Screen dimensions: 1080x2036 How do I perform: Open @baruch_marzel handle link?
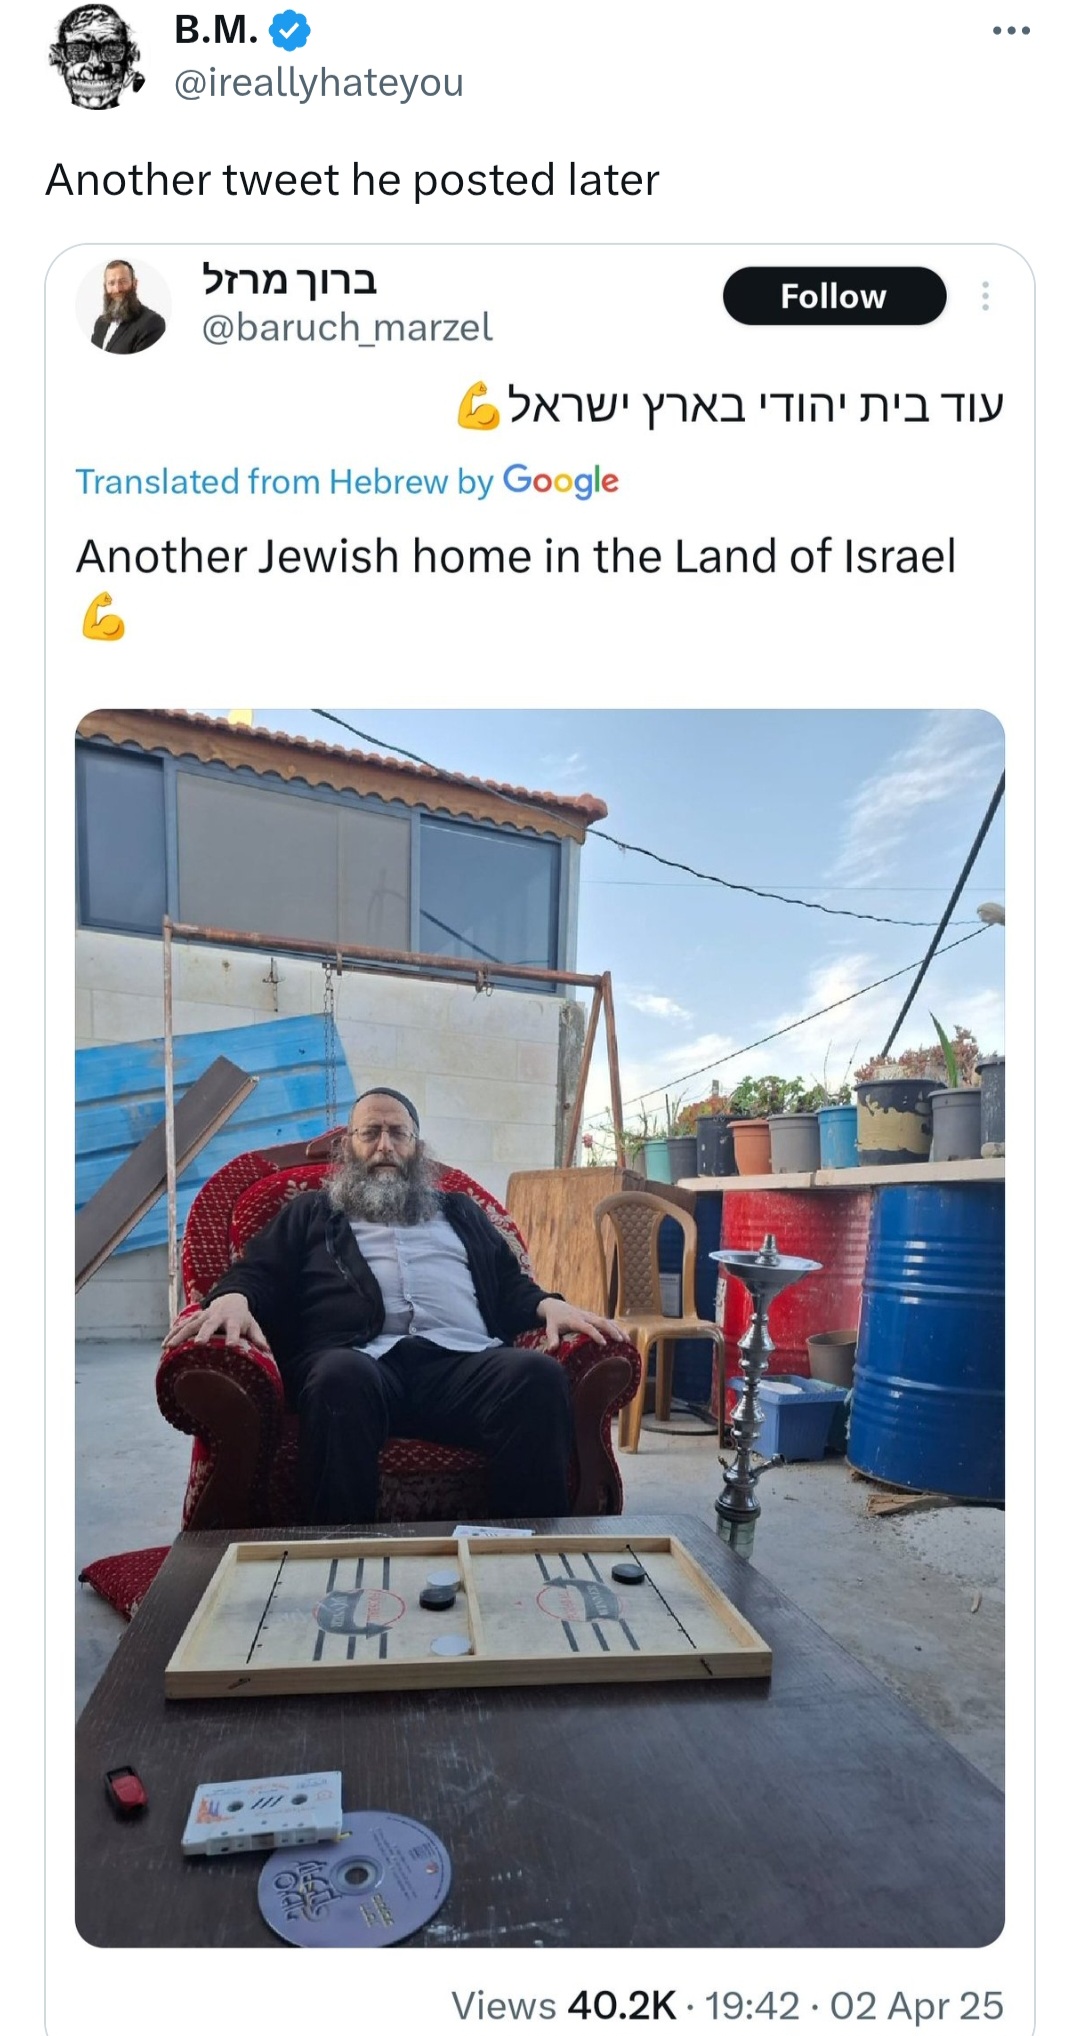coord(347,327)
